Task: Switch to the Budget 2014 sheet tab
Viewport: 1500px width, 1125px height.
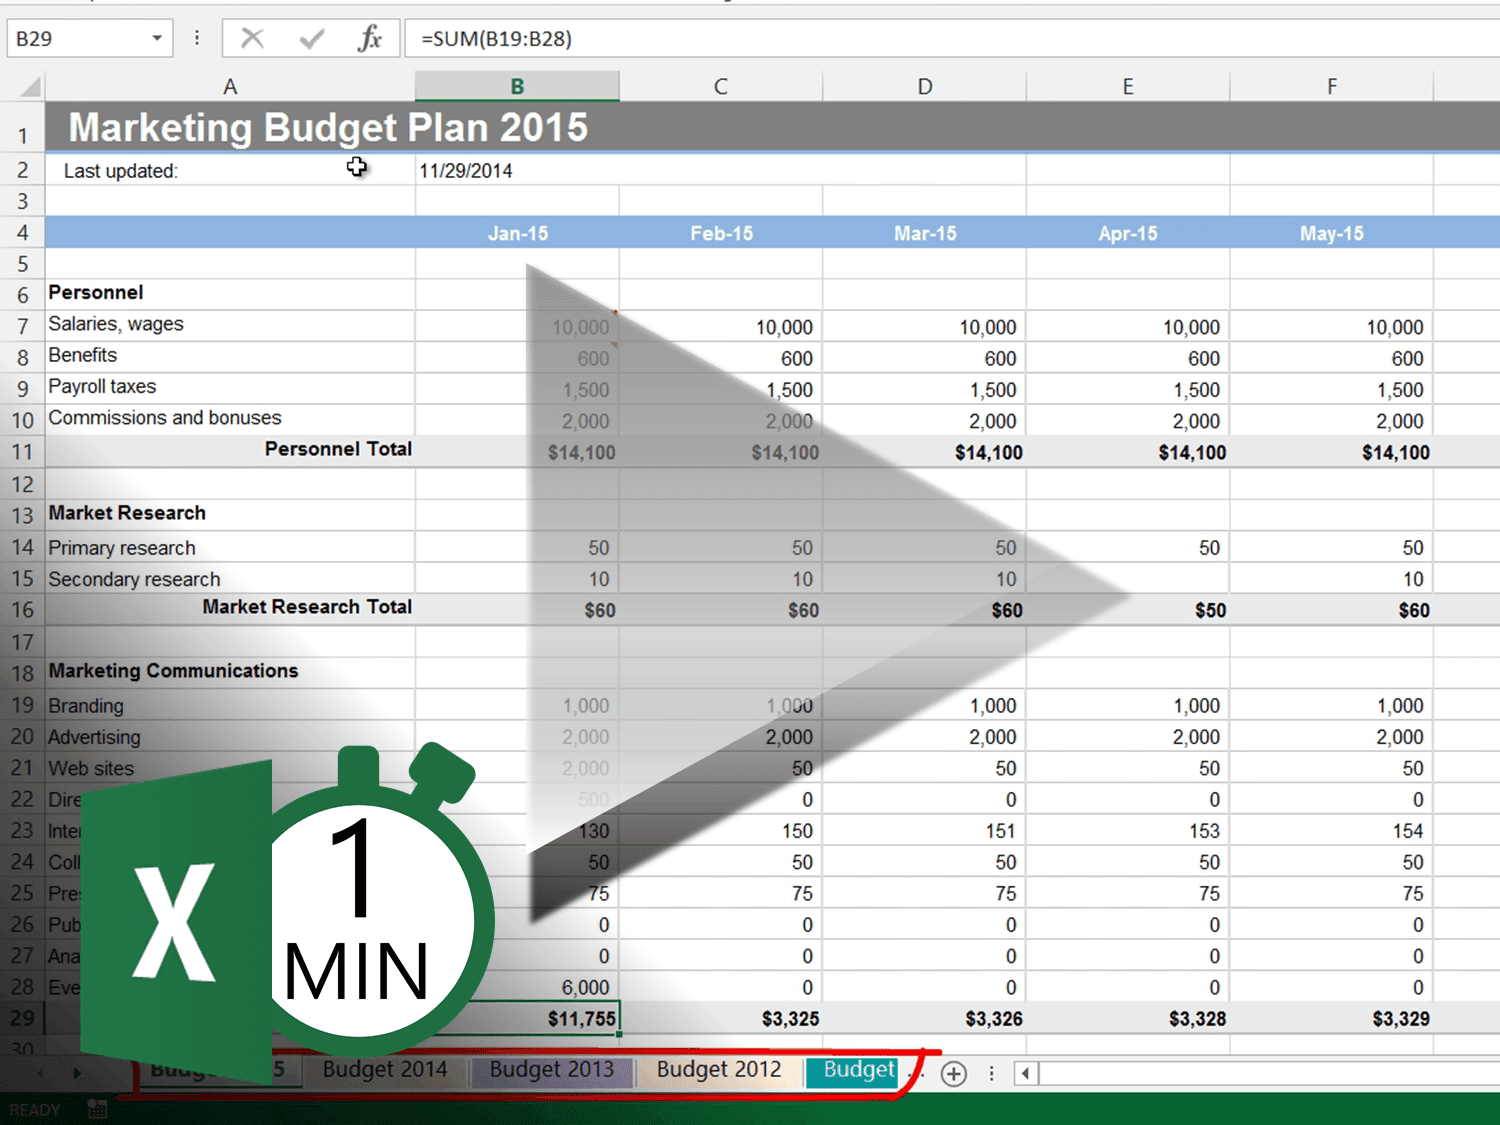Action: click(x=385, y=1070)
